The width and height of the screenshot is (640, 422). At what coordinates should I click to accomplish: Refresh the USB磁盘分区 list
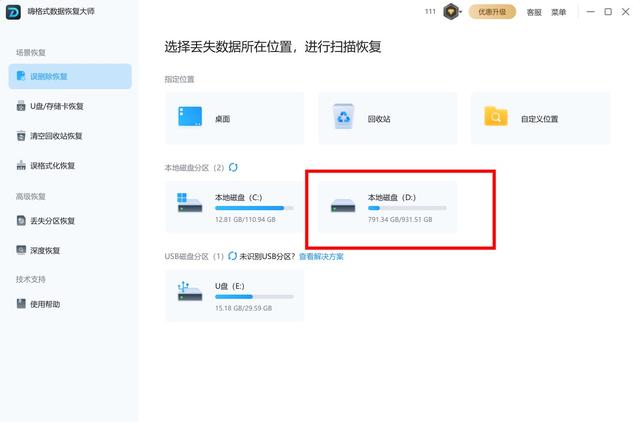[232, 256]
